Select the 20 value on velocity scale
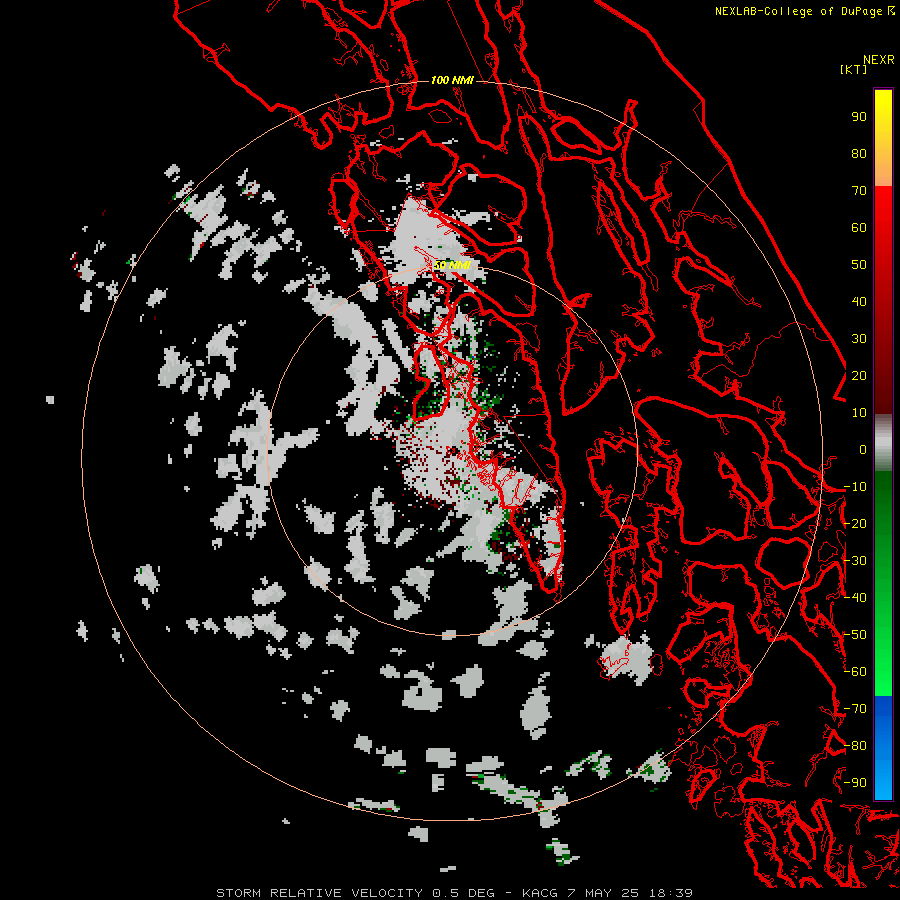 pyautogui.click(x=859, y=375)
